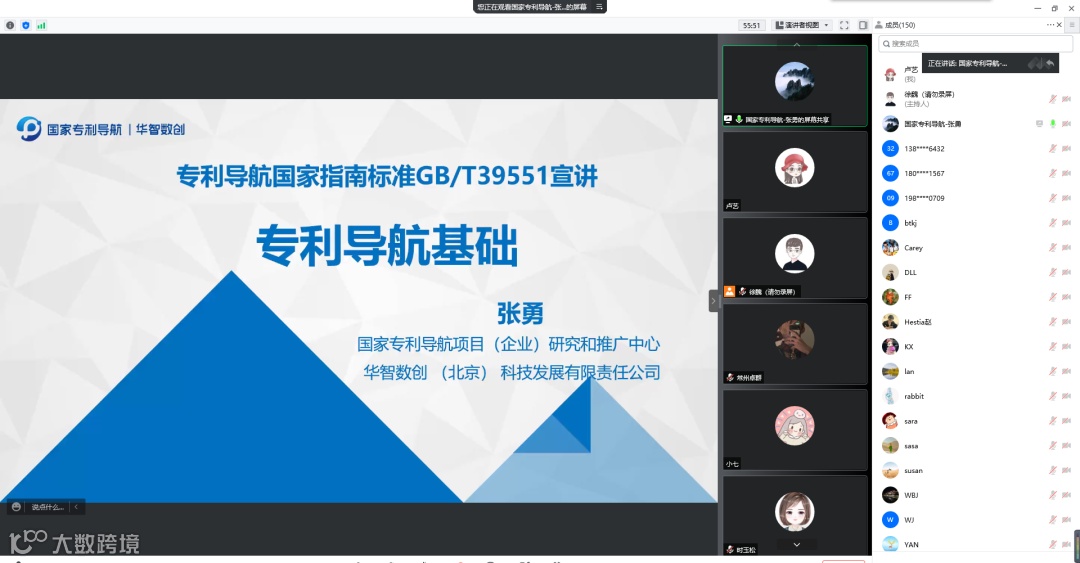
Task: Click the camera icon for the 国家专利导航 presenter
Action: (1066, 124)
